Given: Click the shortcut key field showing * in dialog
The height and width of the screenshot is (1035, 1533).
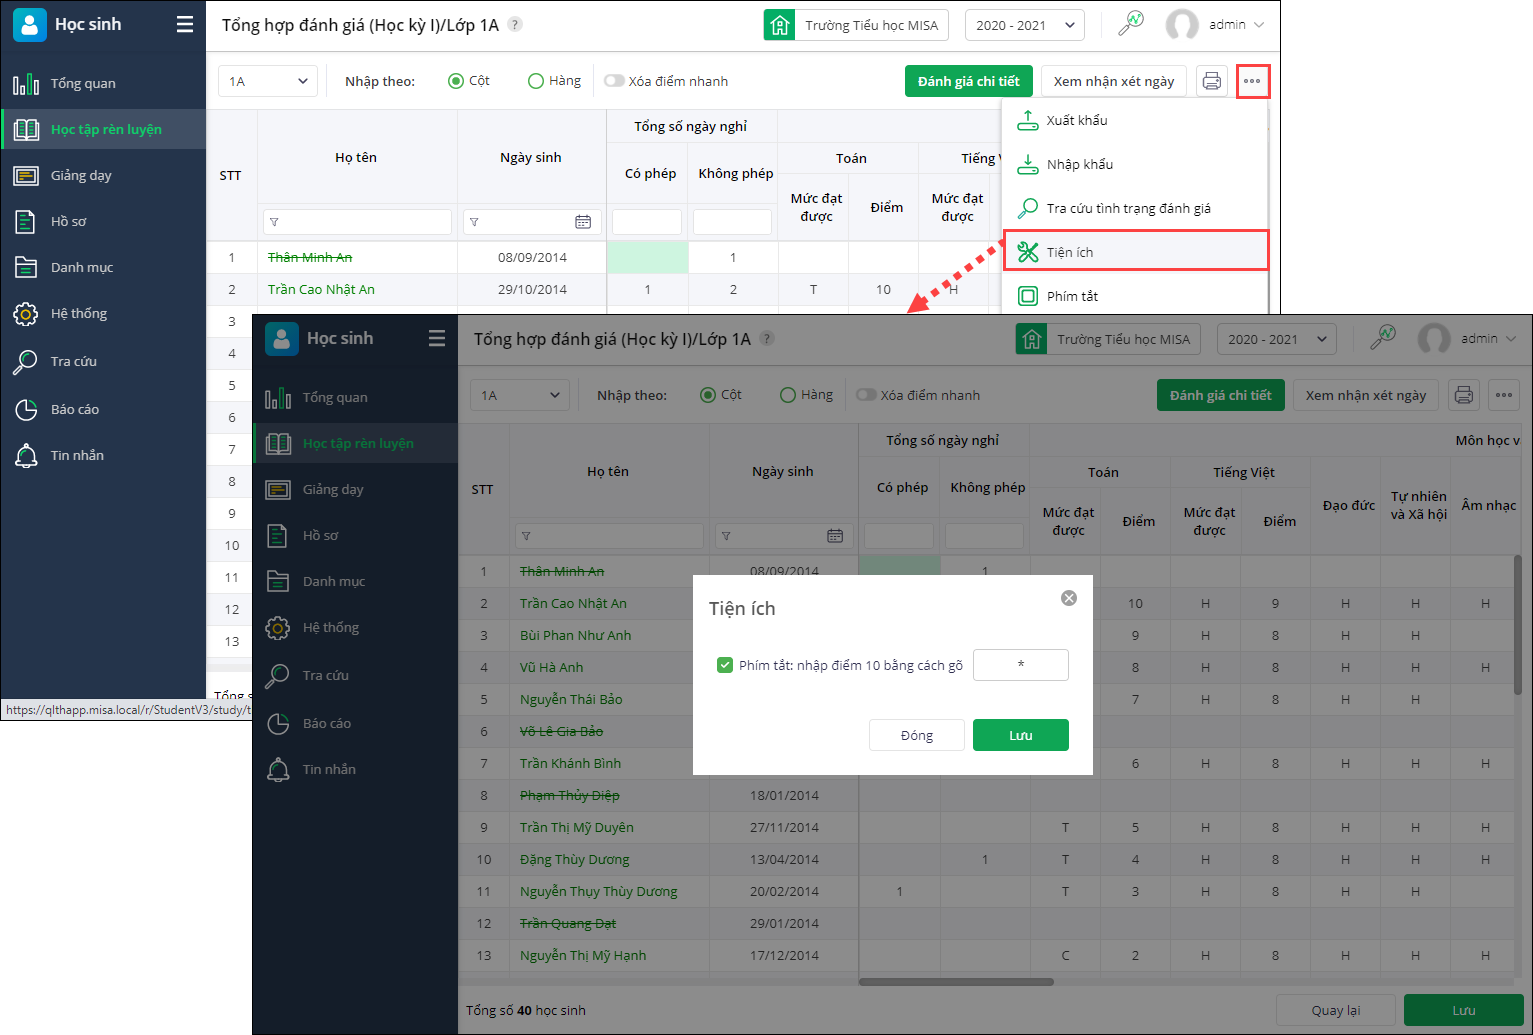Looking at the screenshot, I should pos(1021,665).
